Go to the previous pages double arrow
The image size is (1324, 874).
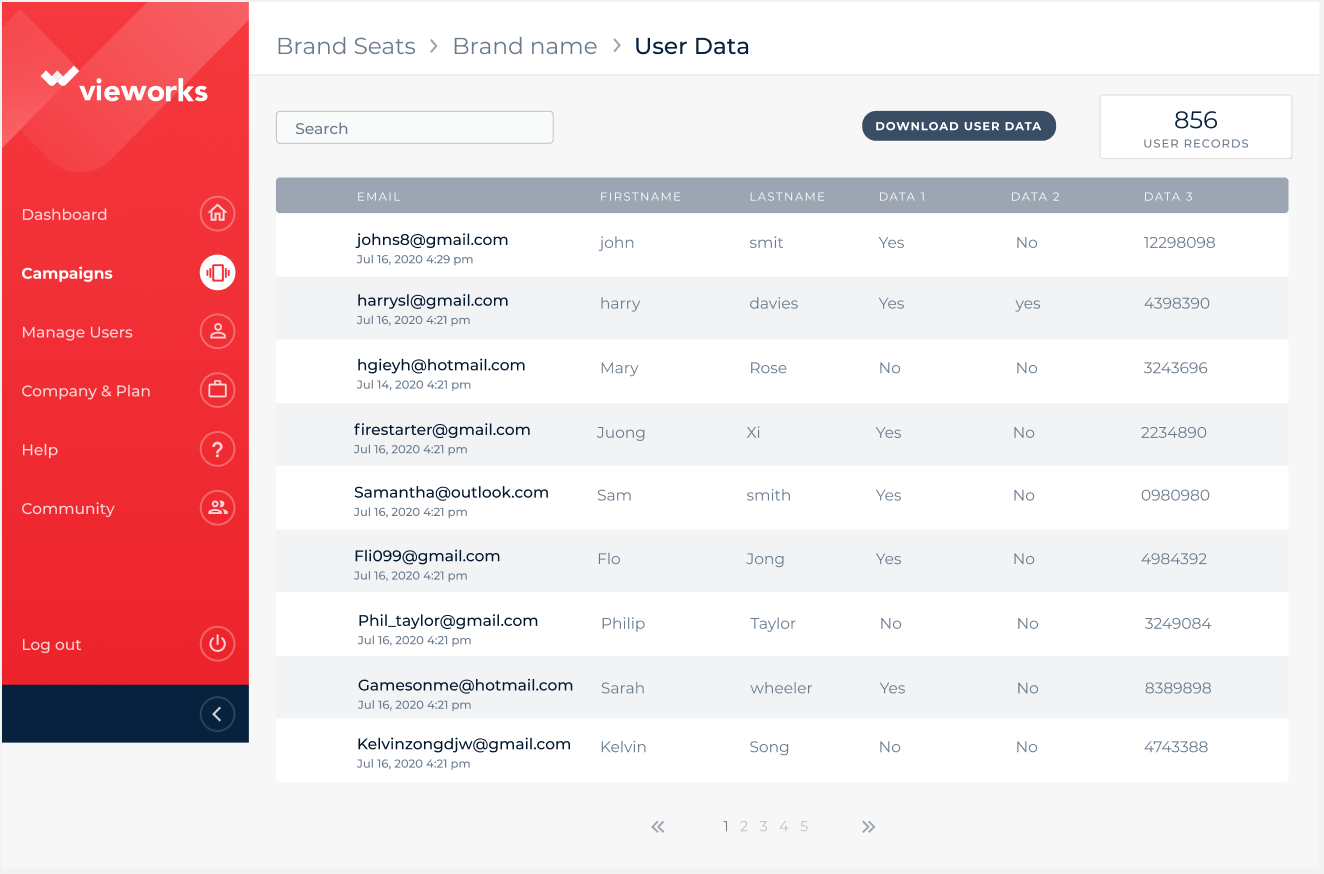tap(658, 827)
